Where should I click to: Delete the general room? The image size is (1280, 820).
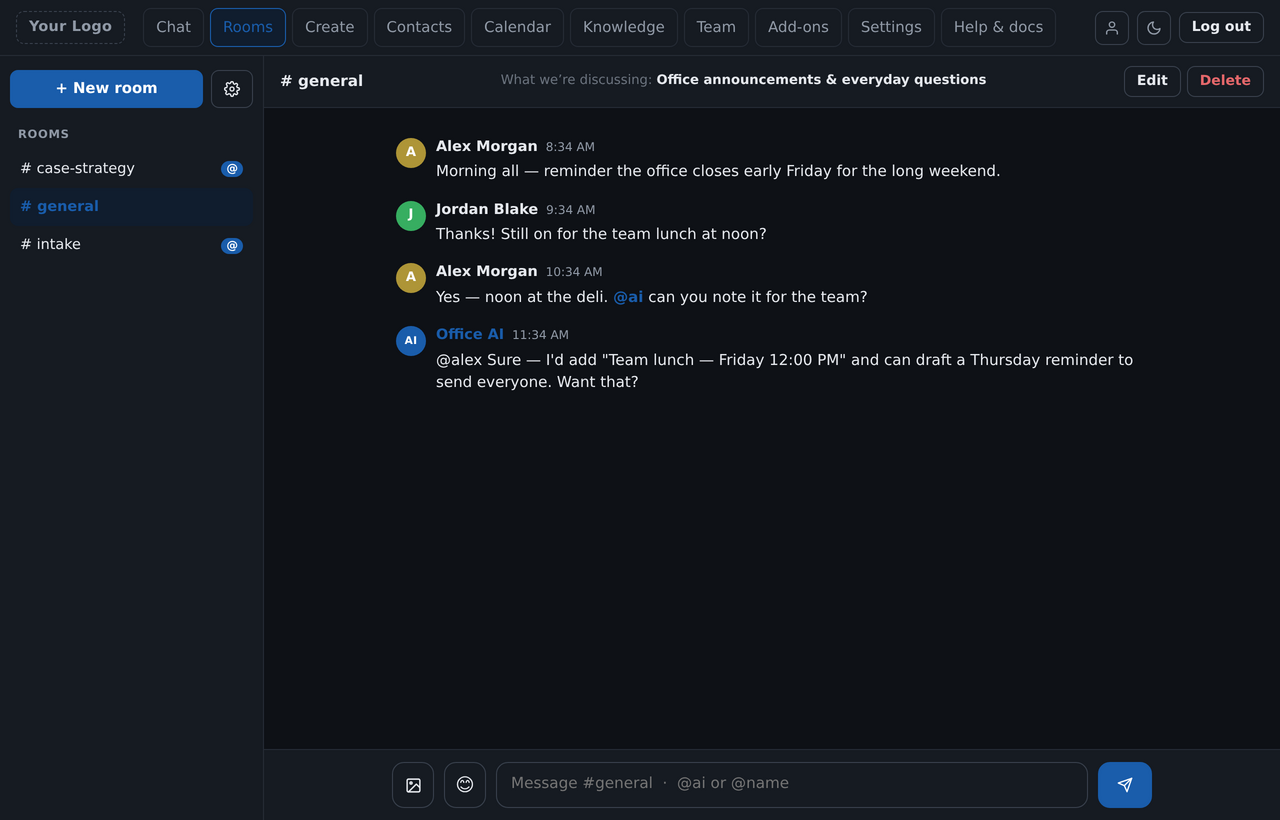pos(1225,81)
